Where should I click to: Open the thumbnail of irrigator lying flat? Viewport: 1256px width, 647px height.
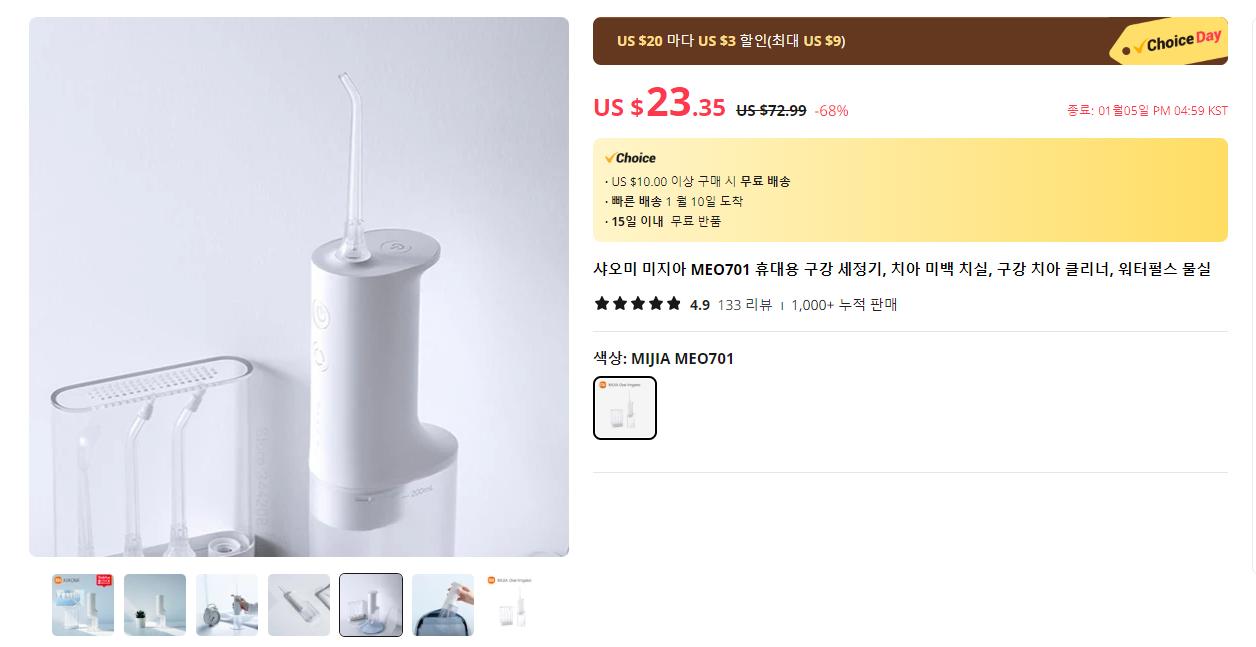(x=299, y=605)
